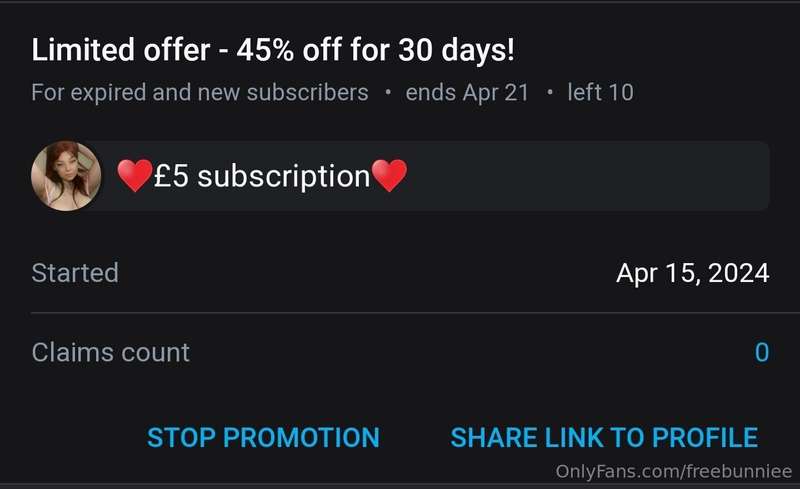800x489 pixels.
Task: Click 'For expired and new subscribers' text
Action: pyautogui.click(x=199, y=92)
